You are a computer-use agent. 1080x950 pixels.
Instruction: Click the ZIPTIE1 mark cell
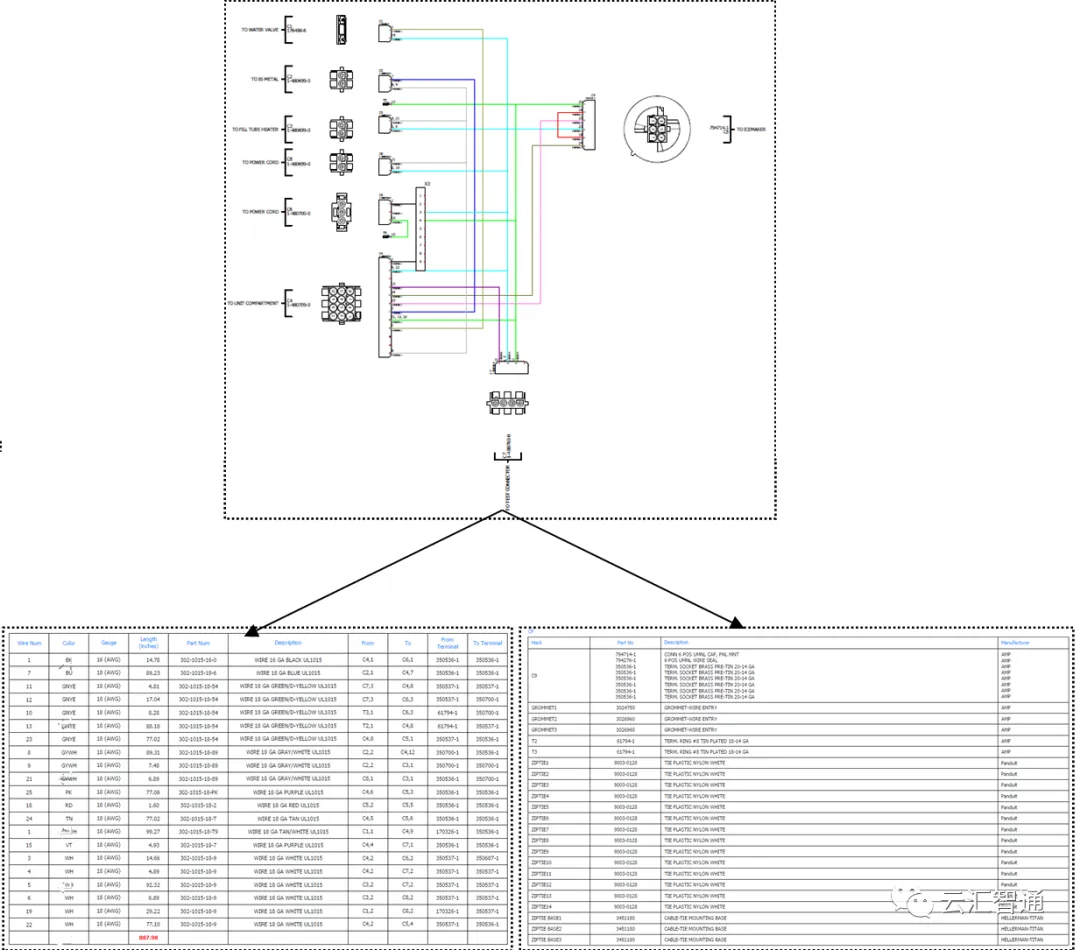pyautogui.click(x=559, y=763)
